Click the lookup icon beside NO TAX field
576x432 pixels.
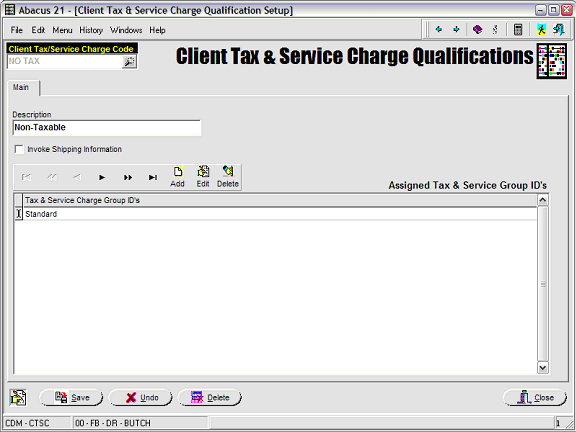tap(129, 62)
